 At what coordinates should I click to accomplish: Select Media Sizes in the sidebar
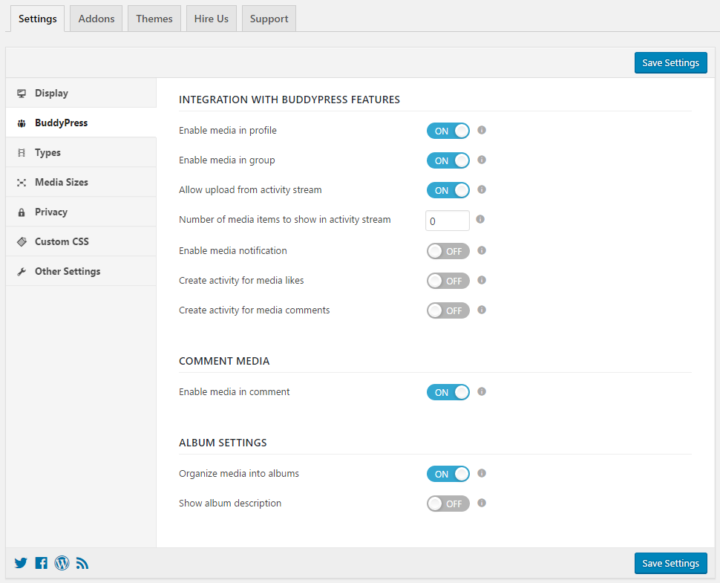click(x=61, y=182)
